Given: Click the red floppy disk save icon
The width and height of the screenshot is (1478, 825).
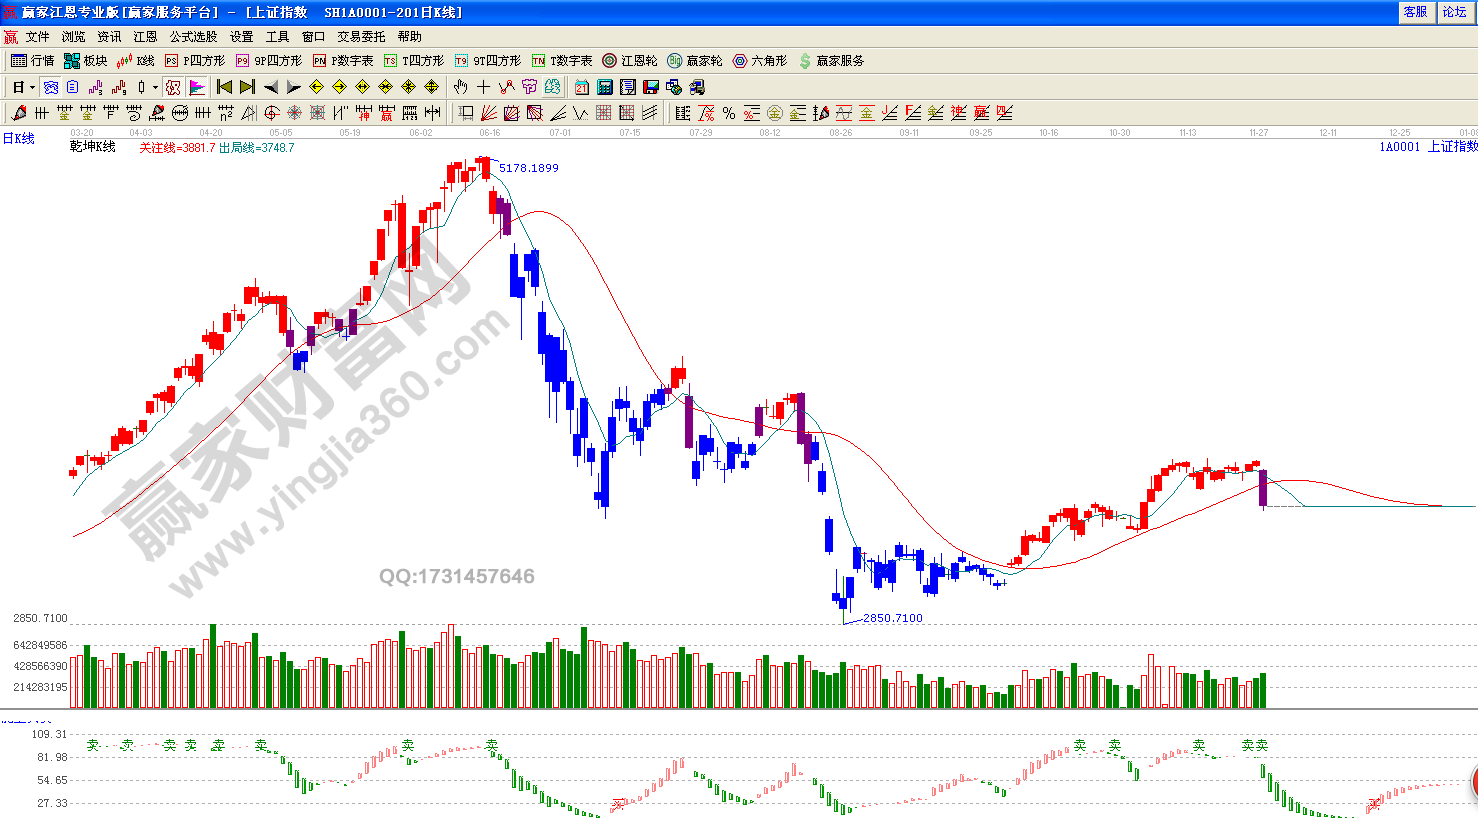Looking at the screenshot, I should (x=651, y=87).
